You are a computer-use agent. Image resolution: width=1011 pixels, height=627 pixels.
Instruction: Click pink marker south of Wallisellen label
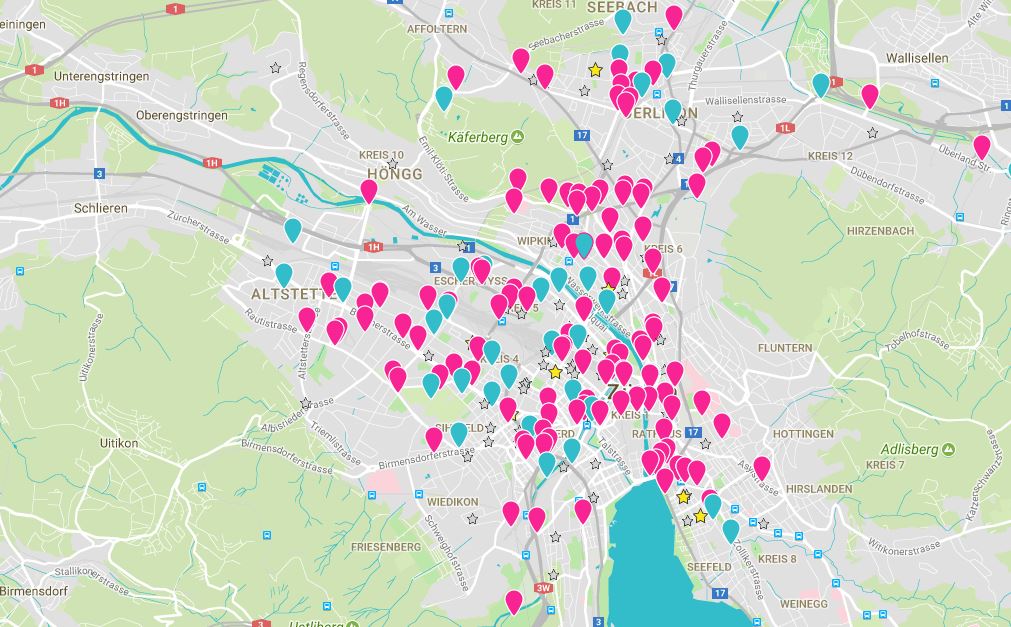pyautogui.click(x=870, y=96)
